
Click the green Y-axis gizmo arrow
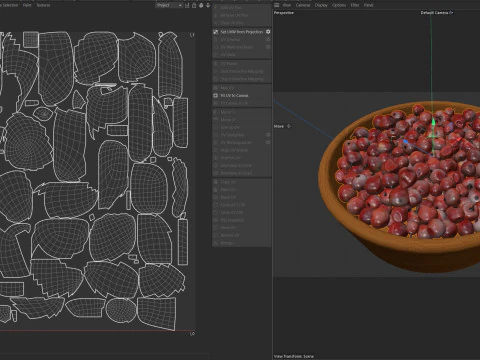pos(433,122)
